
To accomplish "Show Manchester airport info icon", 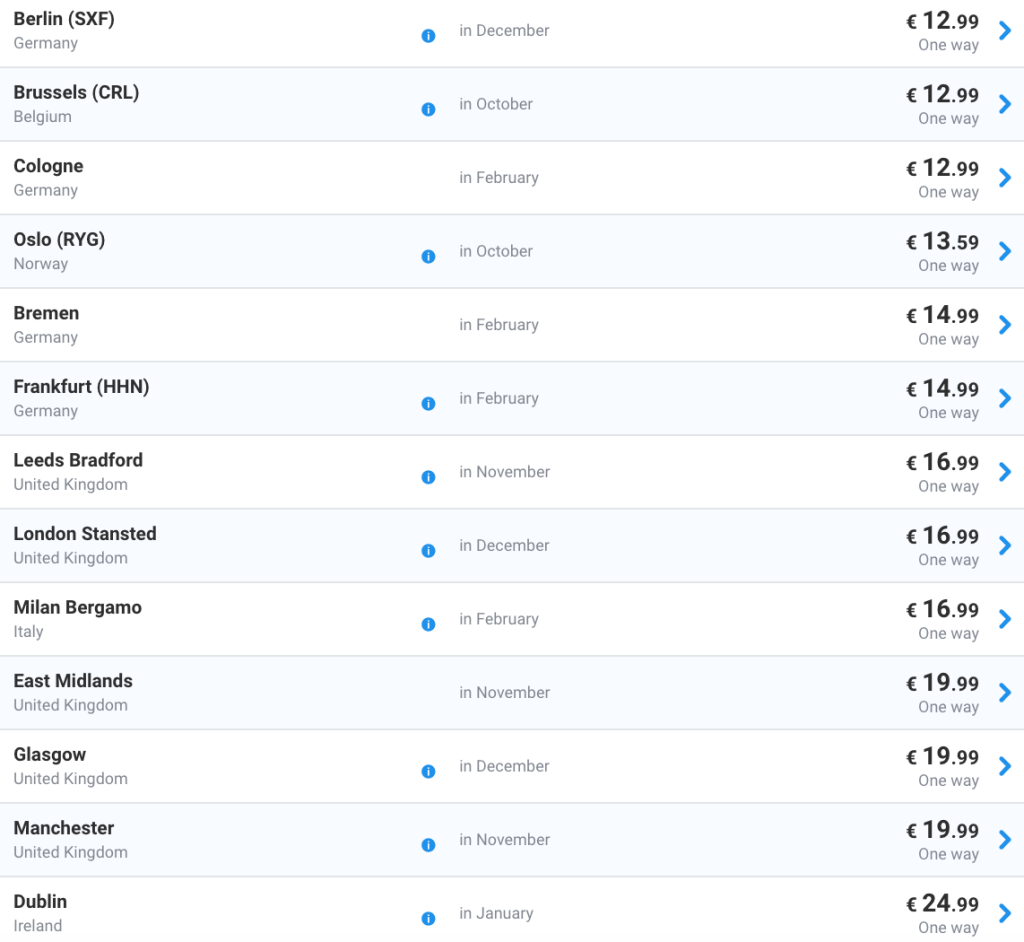I will tap(428, 845).
